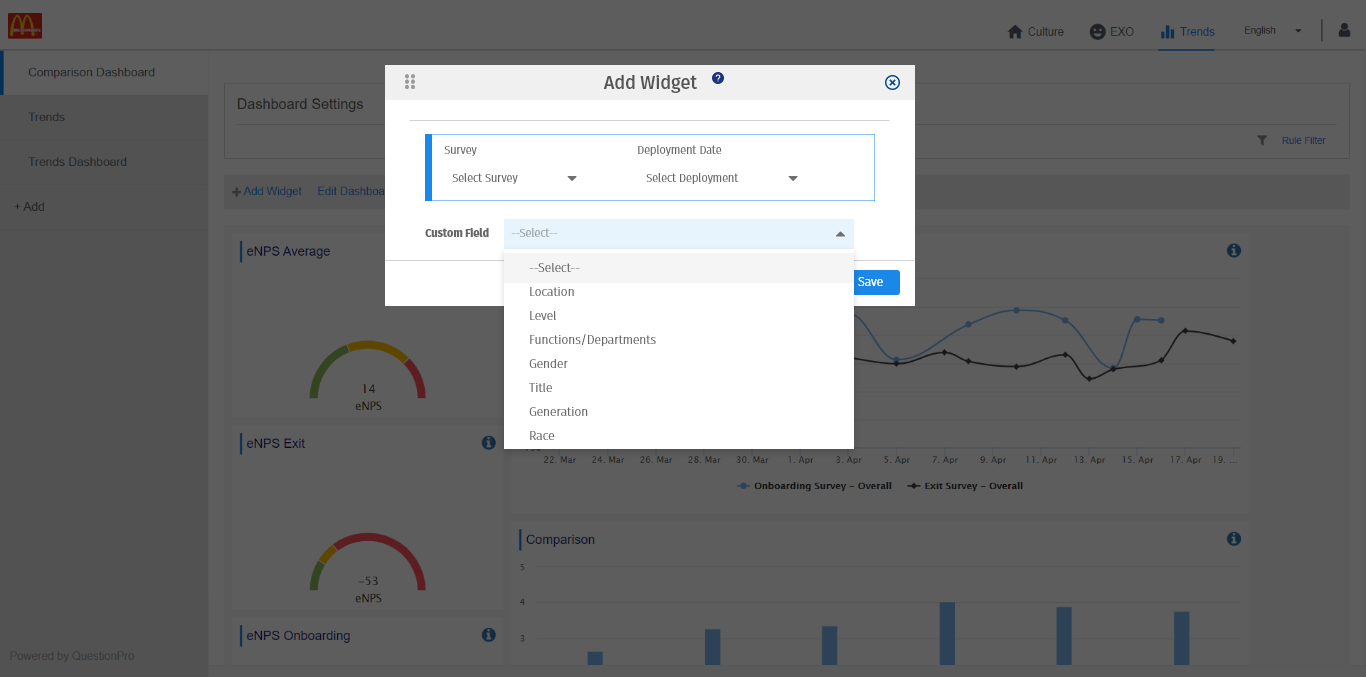The height and width of the screenshot is (677, 1366).
Task: Click the filter funnel icon
Action: (1262, 140)
